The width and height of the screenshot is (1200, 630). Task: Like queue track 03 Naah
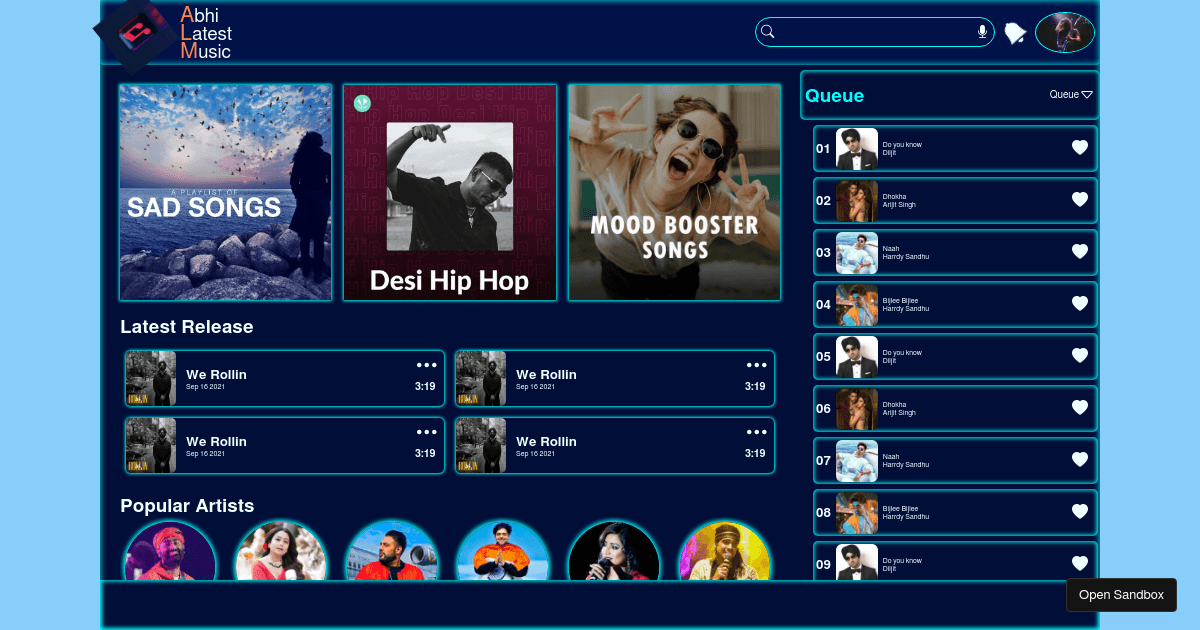(x=1080, y=252)
